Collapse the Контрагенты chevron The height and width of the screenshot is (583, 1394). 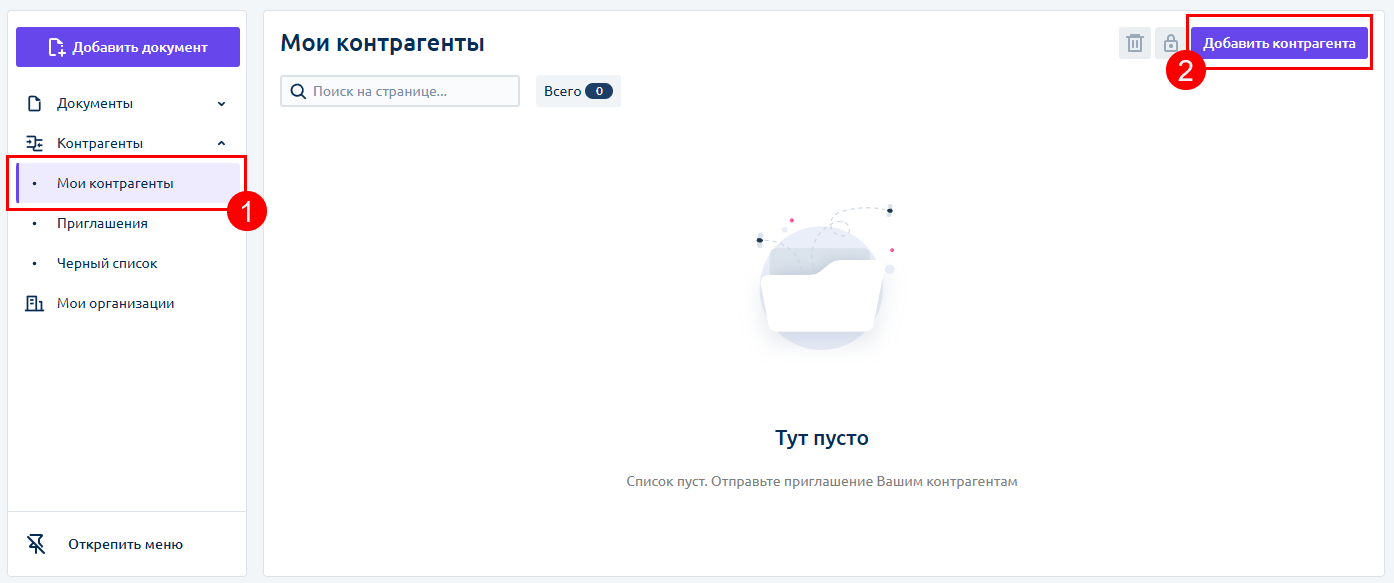(222, 143)
